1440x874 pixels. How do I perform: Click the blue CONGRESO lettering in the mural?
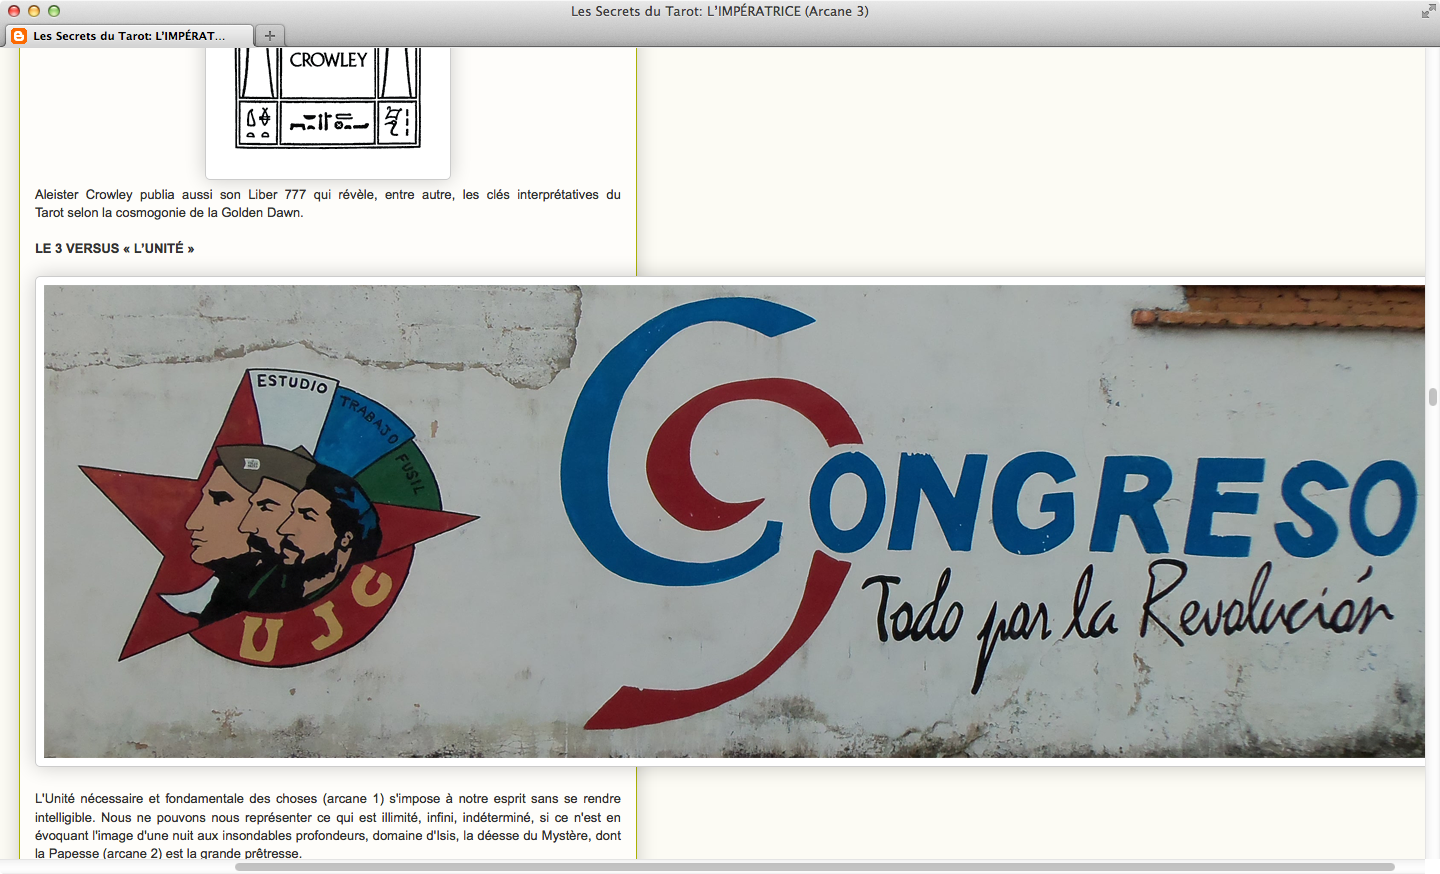point(1110,503)
